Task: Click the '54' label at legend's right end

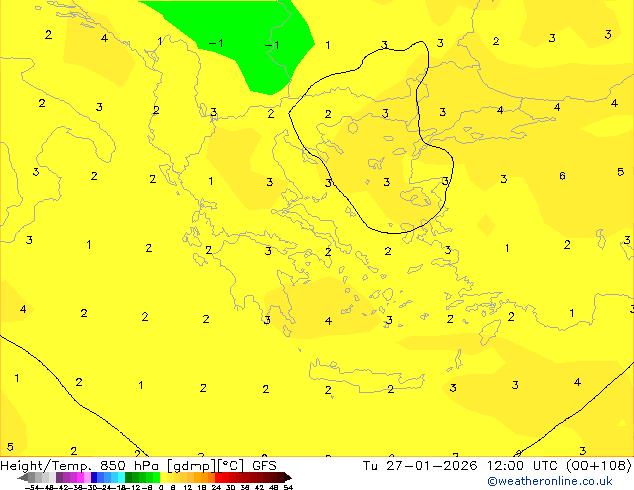Action: [287, 487]
